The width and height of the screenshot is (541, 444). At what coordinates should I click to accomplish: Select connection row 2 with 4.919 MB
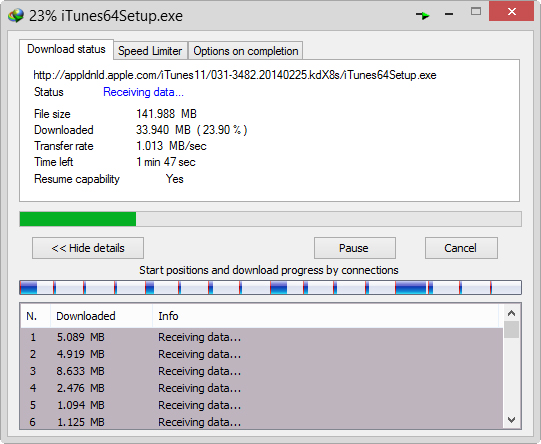262,354
